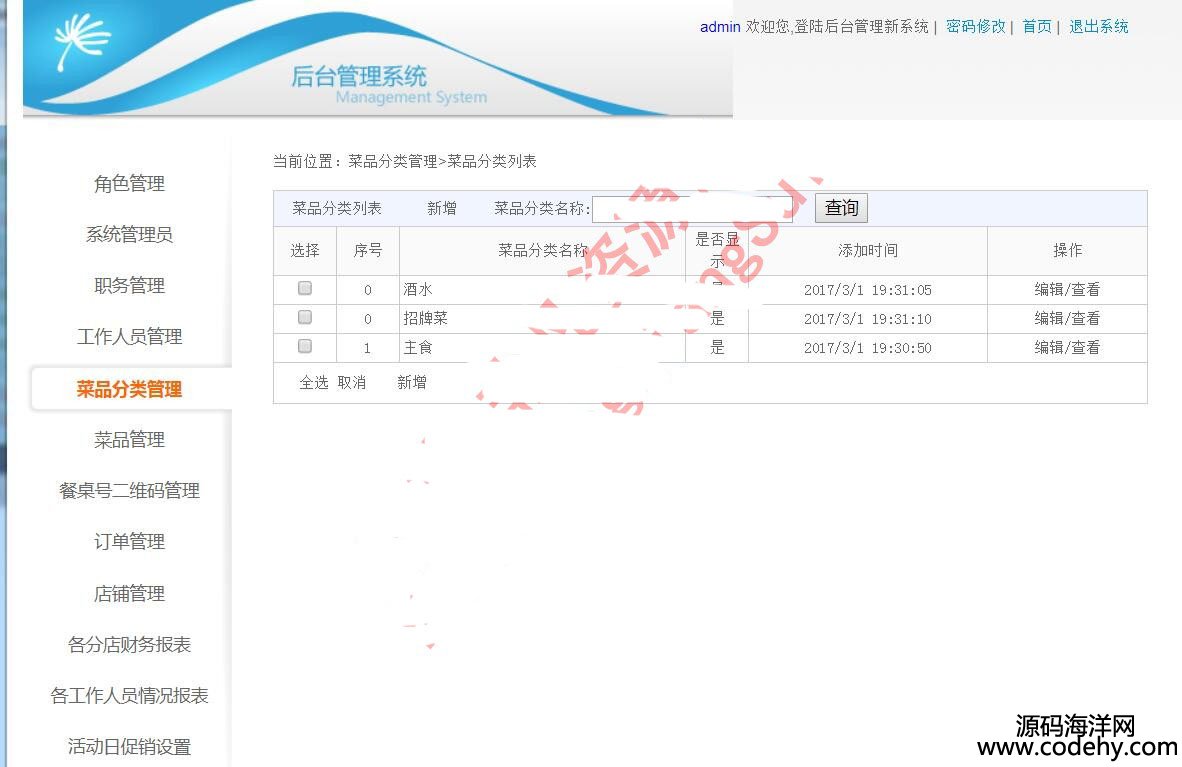The image size is (1182, 767).
Task: Open 角色管理 in the sidebar
Action: coord(129,183)
